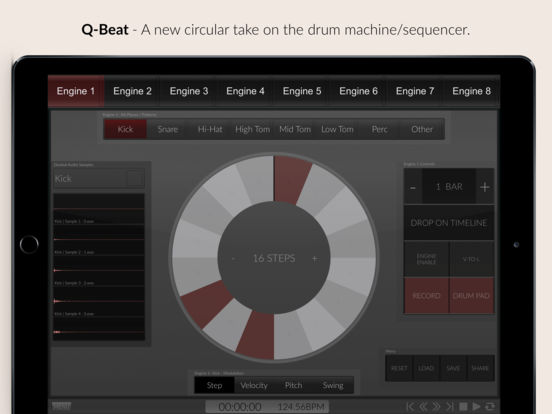Click the SAVE menu button

coord(453,368)
